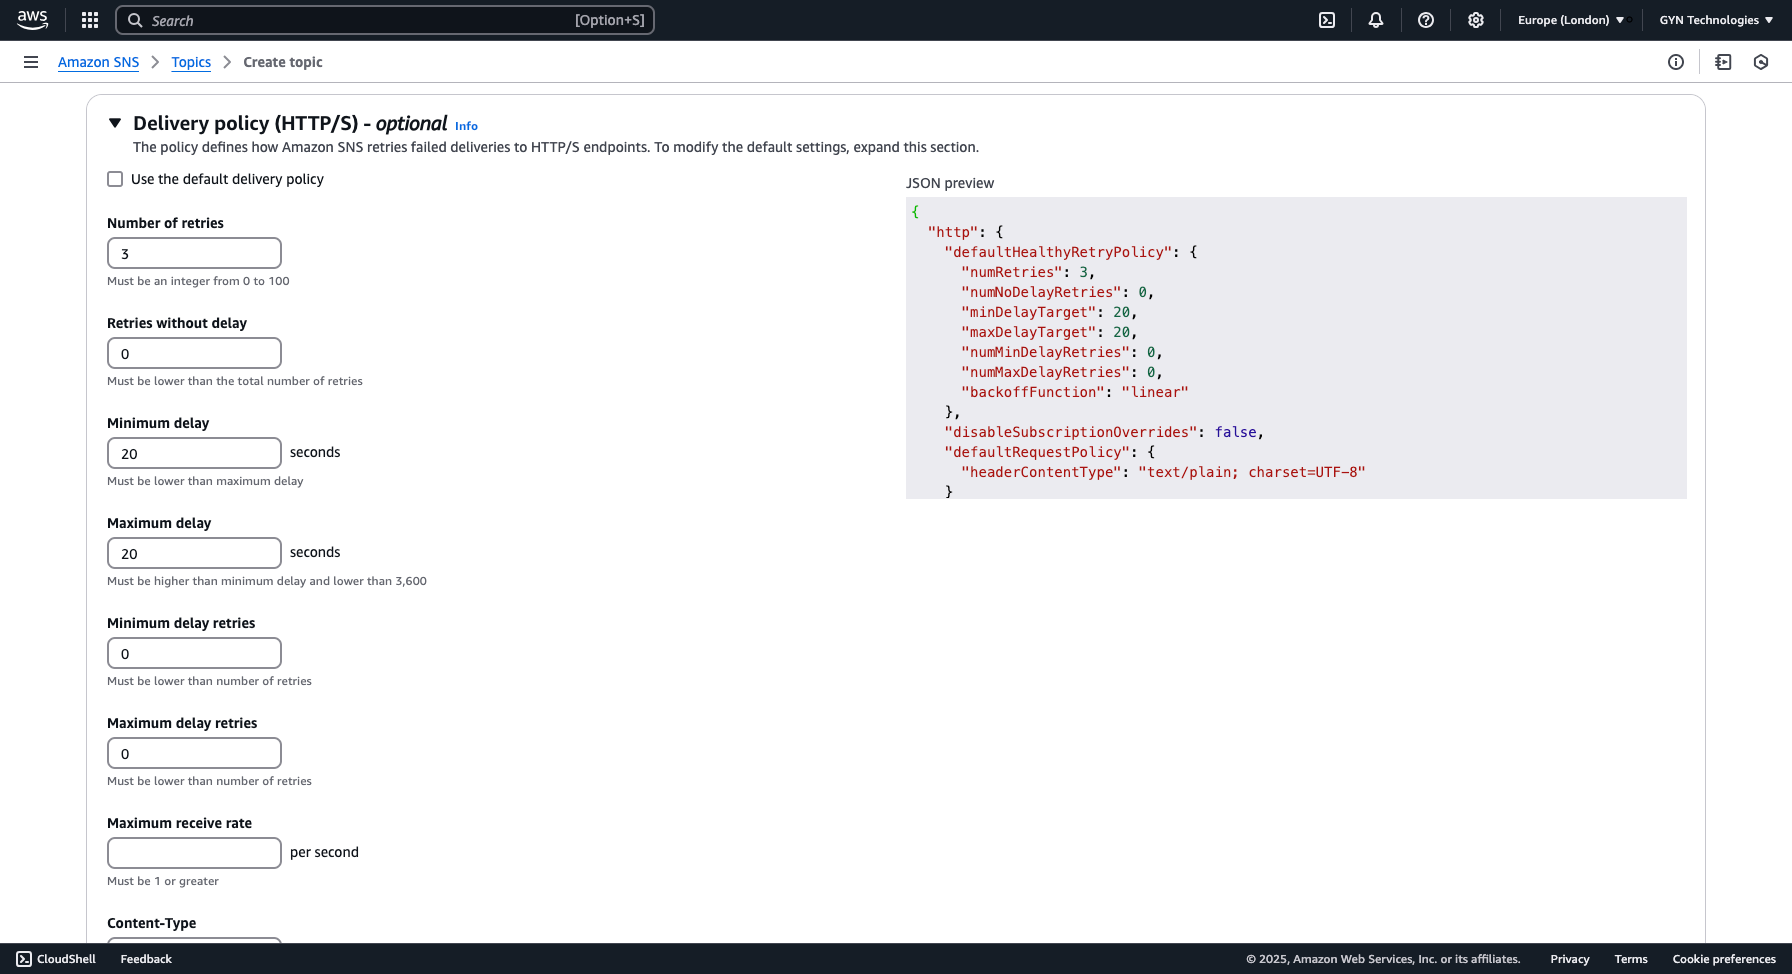Focus the Number of retries field
The width and height of the screenshot is (1792, 974).
pyautogui.click(x=194, y=253)
